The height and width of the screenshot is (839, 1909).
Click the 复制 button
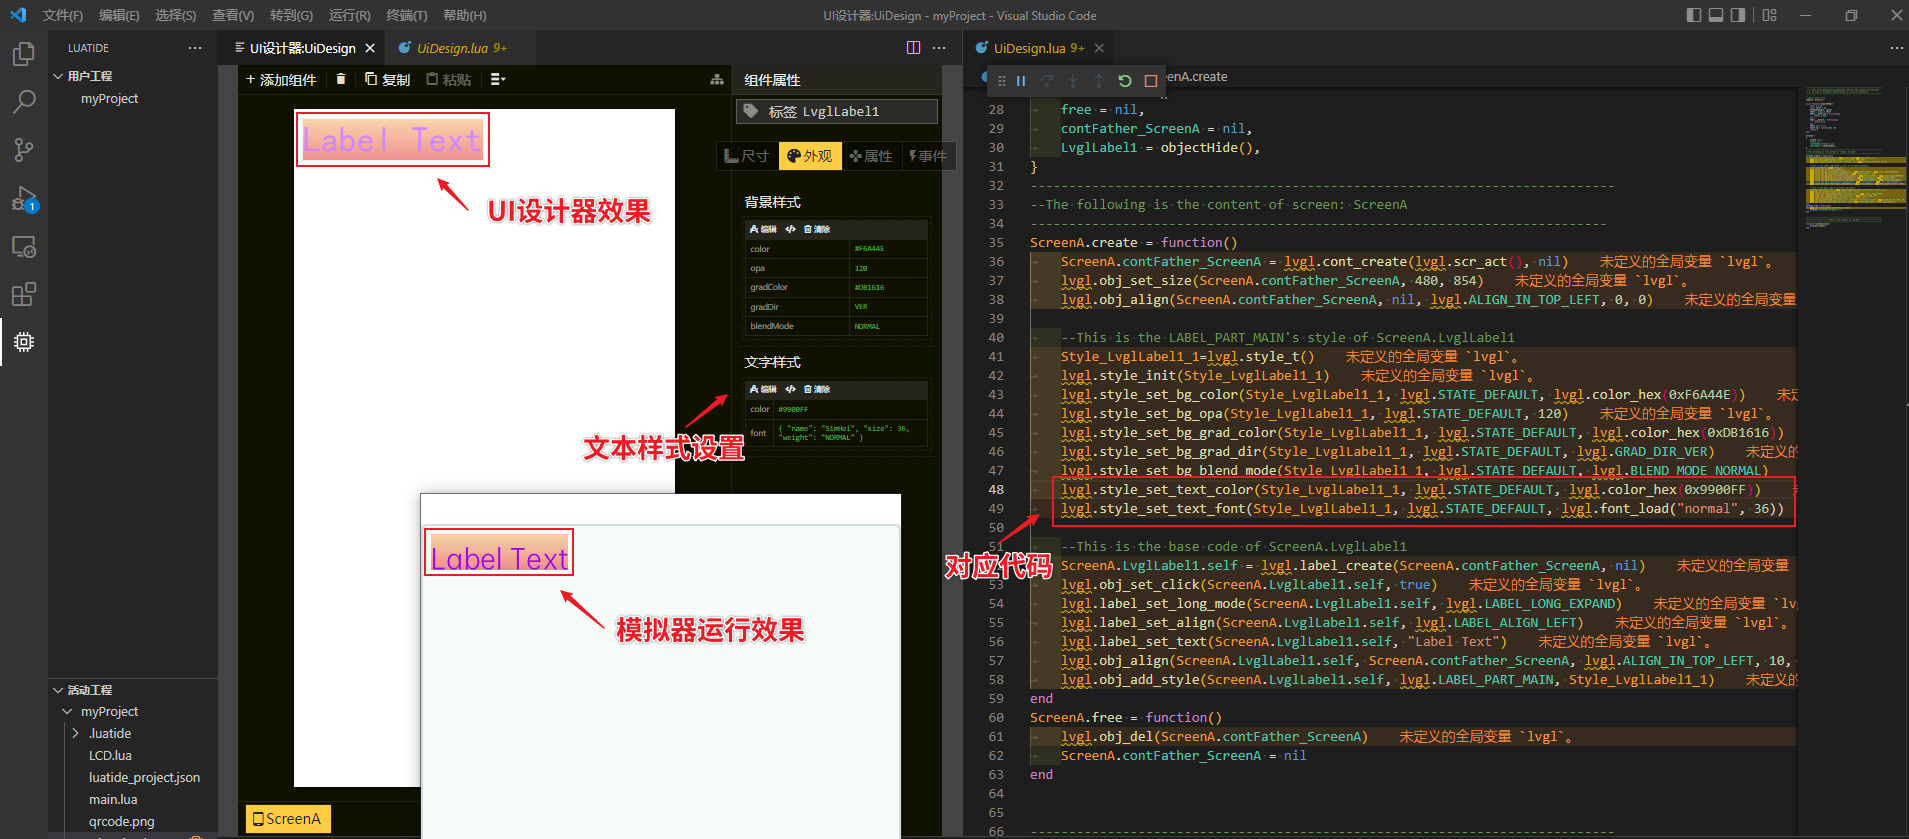tap(388, 79)
